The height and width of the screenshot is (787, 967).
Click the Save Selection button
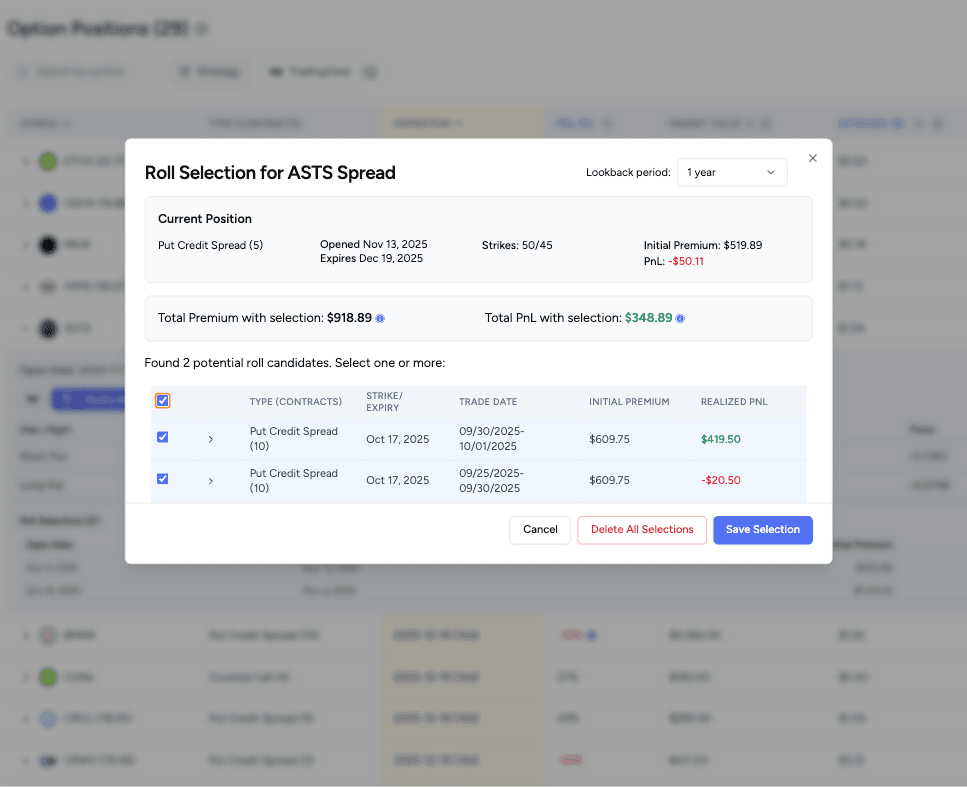point(763,530)
